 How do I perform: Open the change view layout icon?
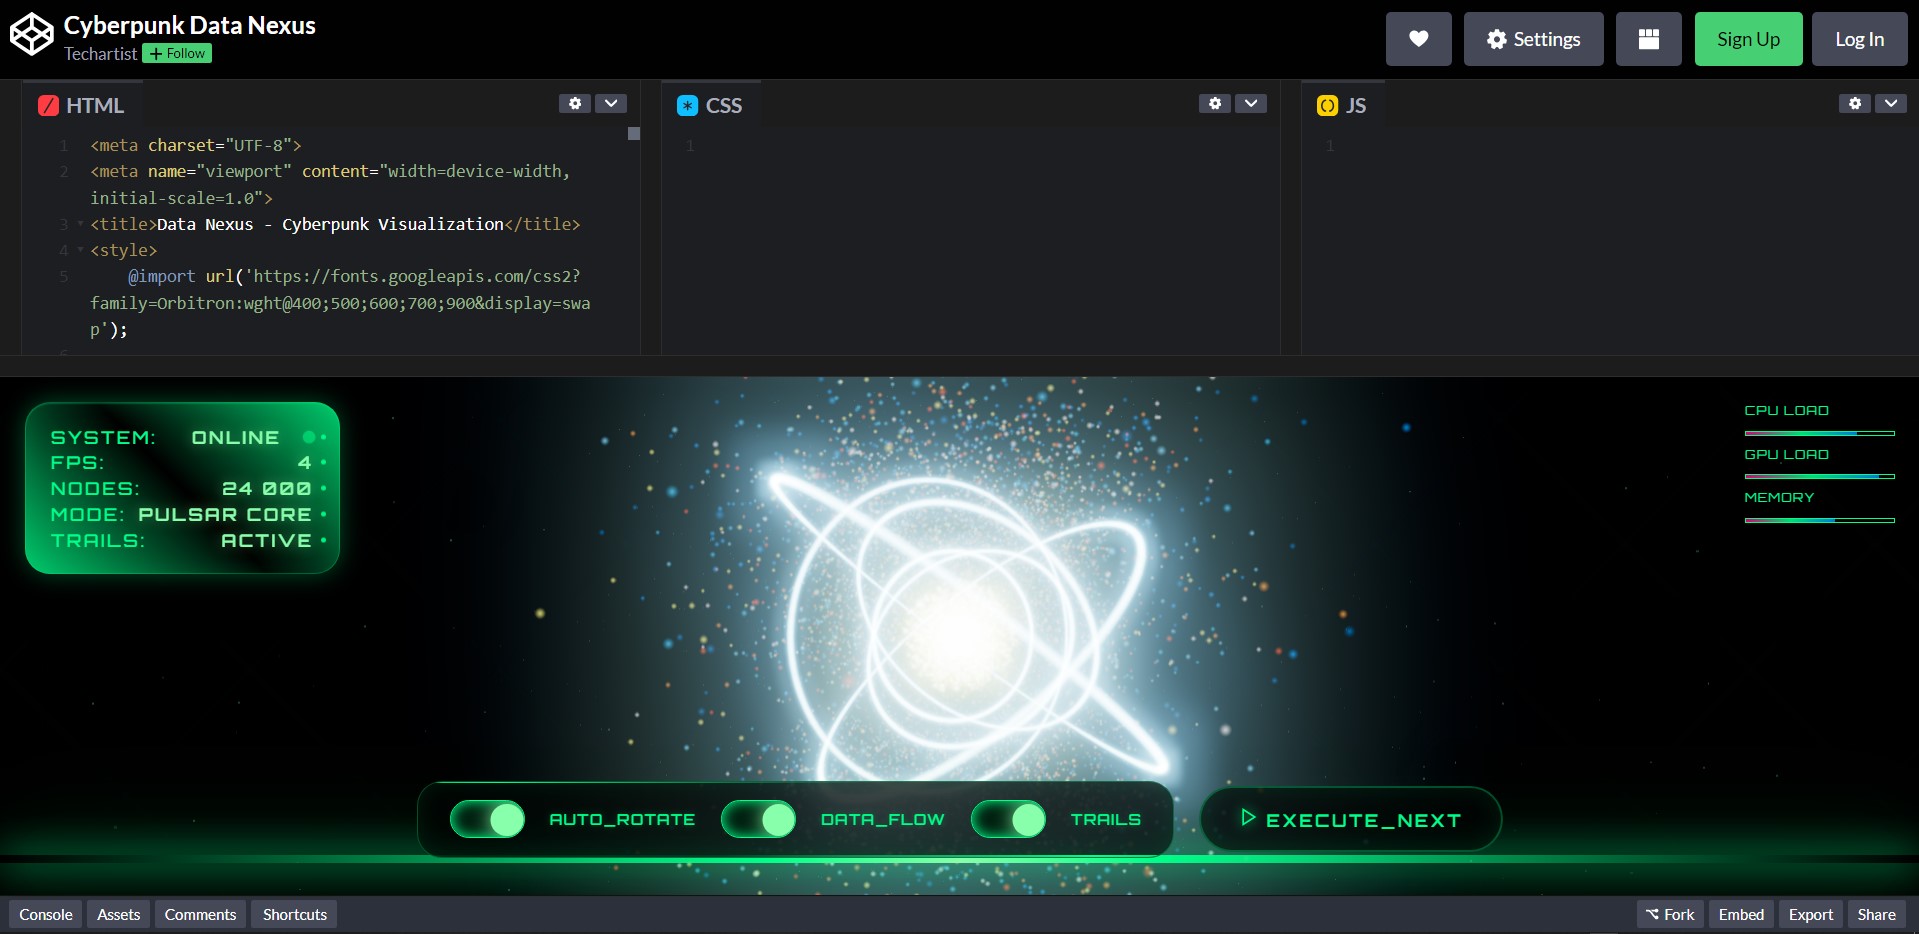(x=1648, y=39)
